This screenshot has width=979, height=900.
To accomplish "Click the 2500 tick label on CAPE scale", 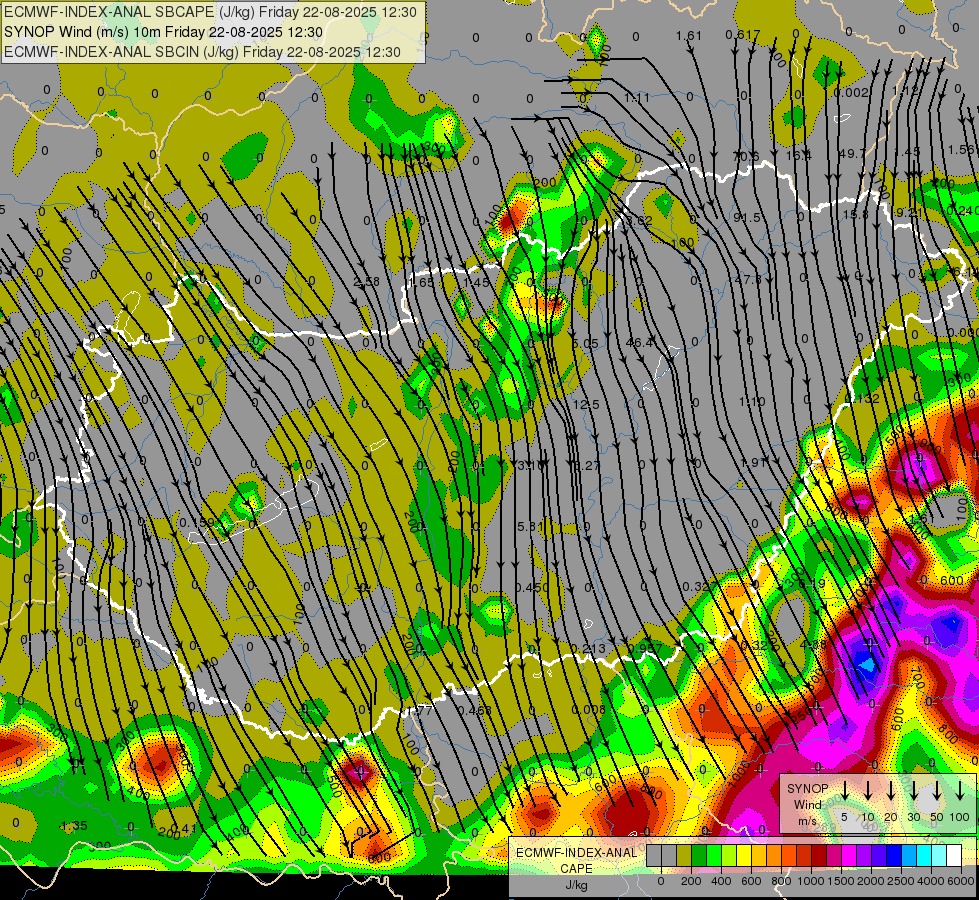I will (x=901, y=881).
